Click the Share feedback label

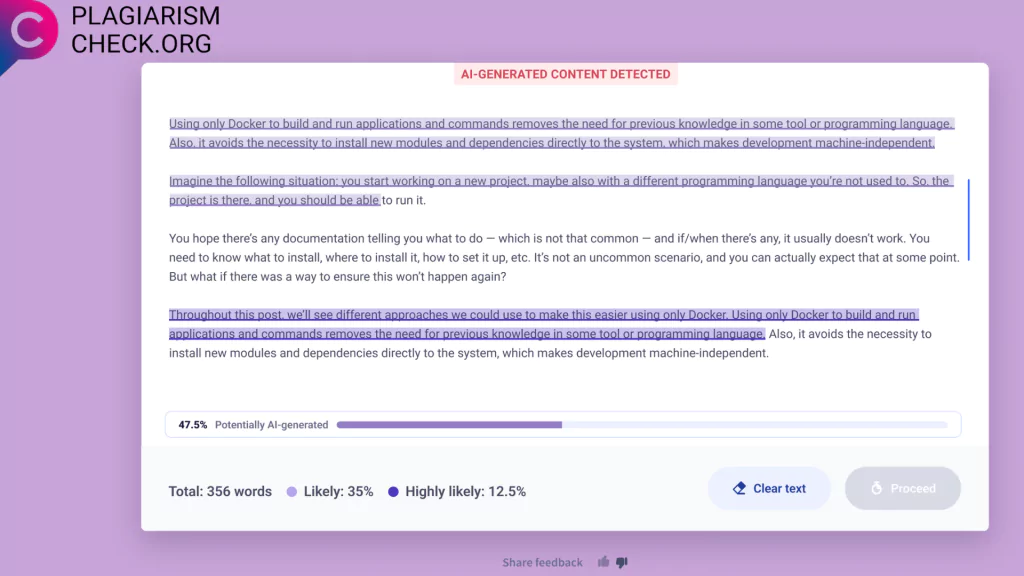point(542,562)
